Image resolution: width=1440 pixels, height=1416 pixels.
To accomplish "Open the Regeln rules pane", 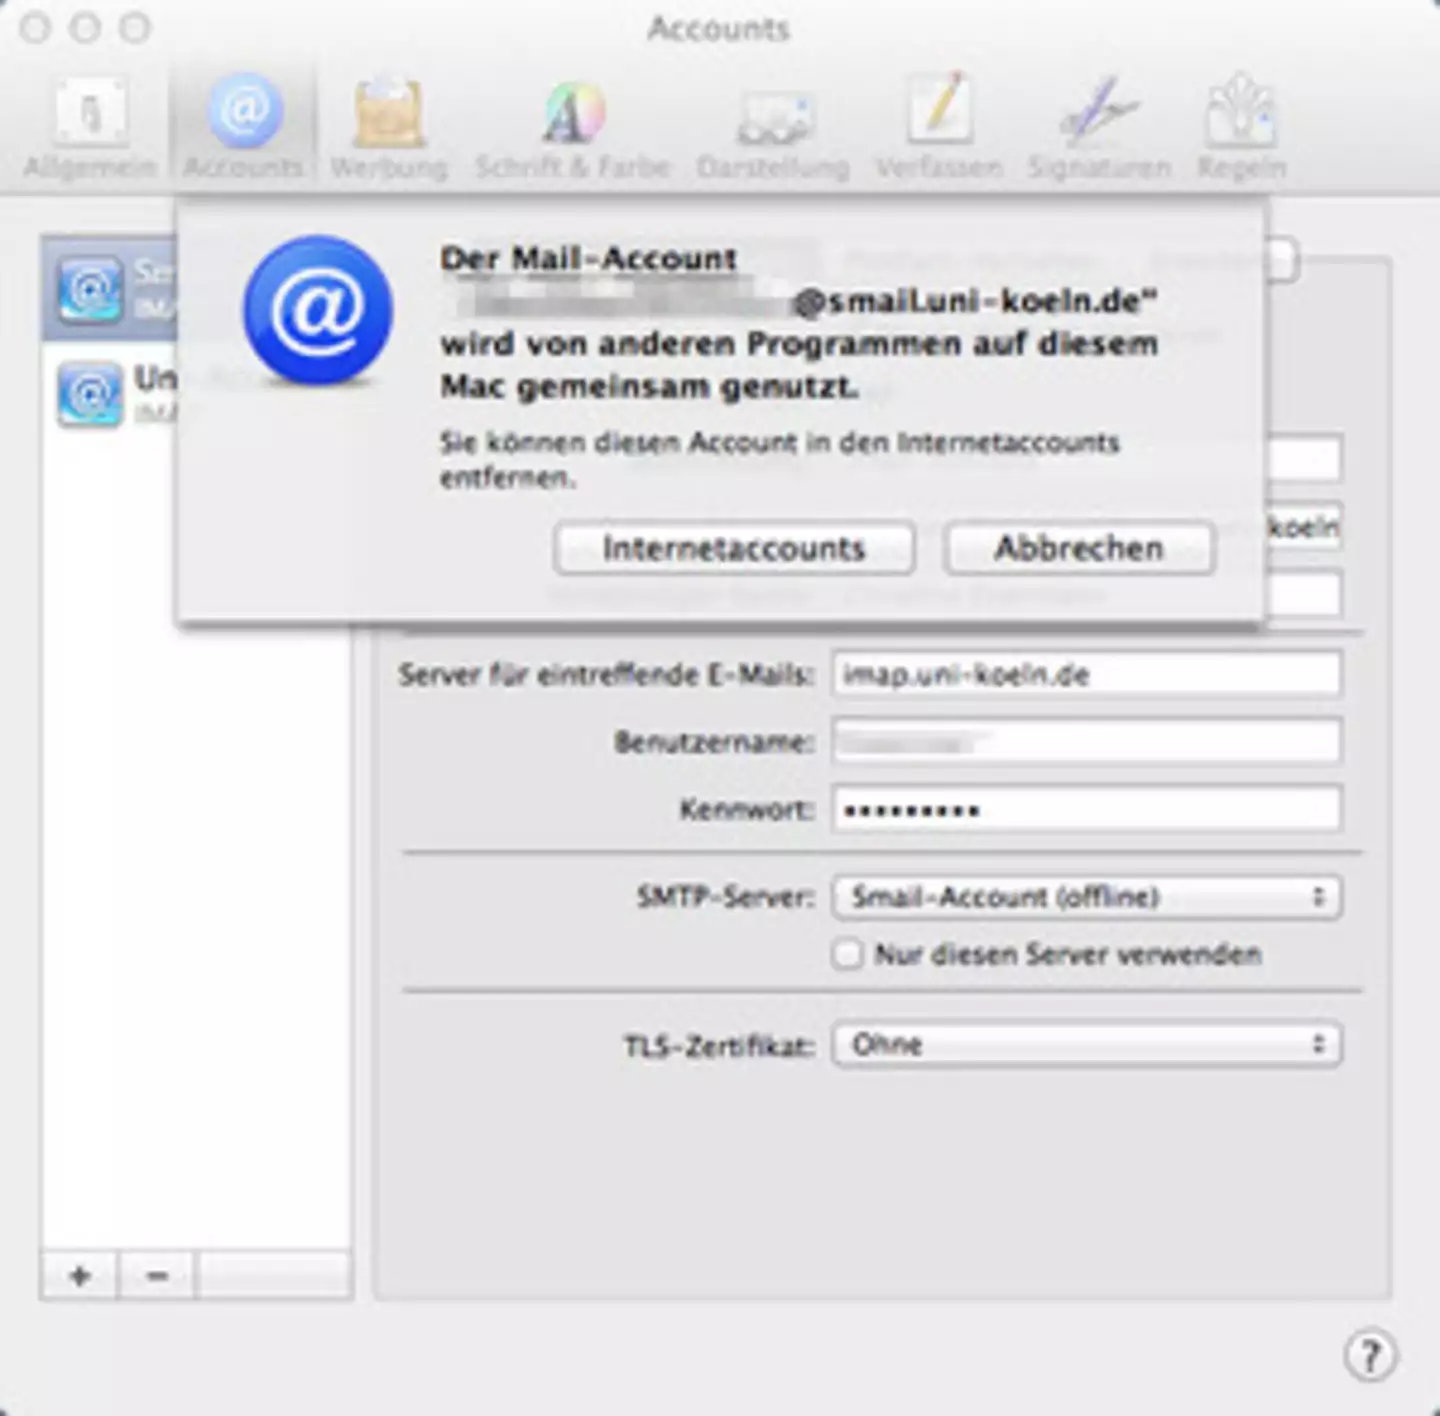I will 1241,127.
